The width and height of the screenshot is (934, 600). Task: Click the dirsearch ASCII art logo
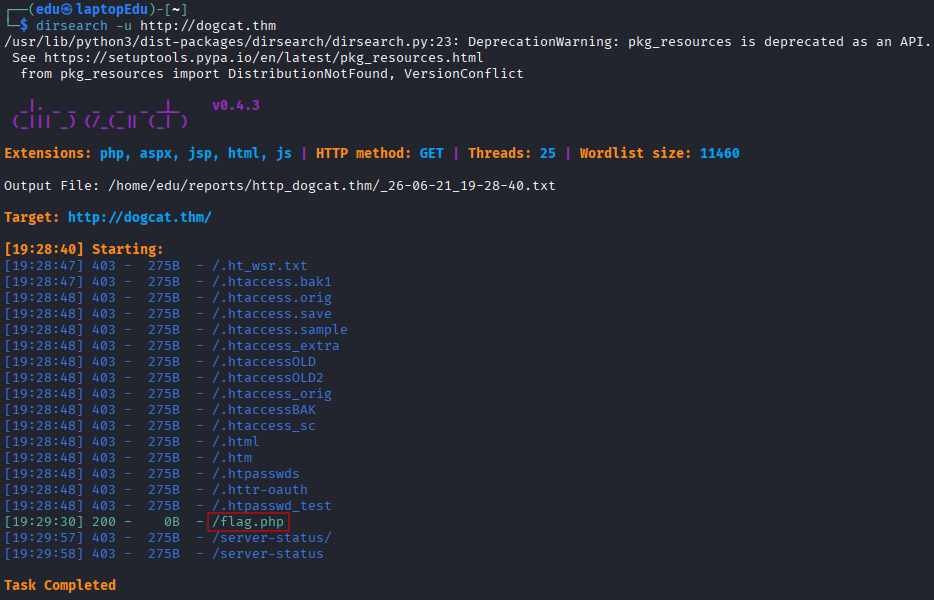pyautogui.click(x=100, y=114)
